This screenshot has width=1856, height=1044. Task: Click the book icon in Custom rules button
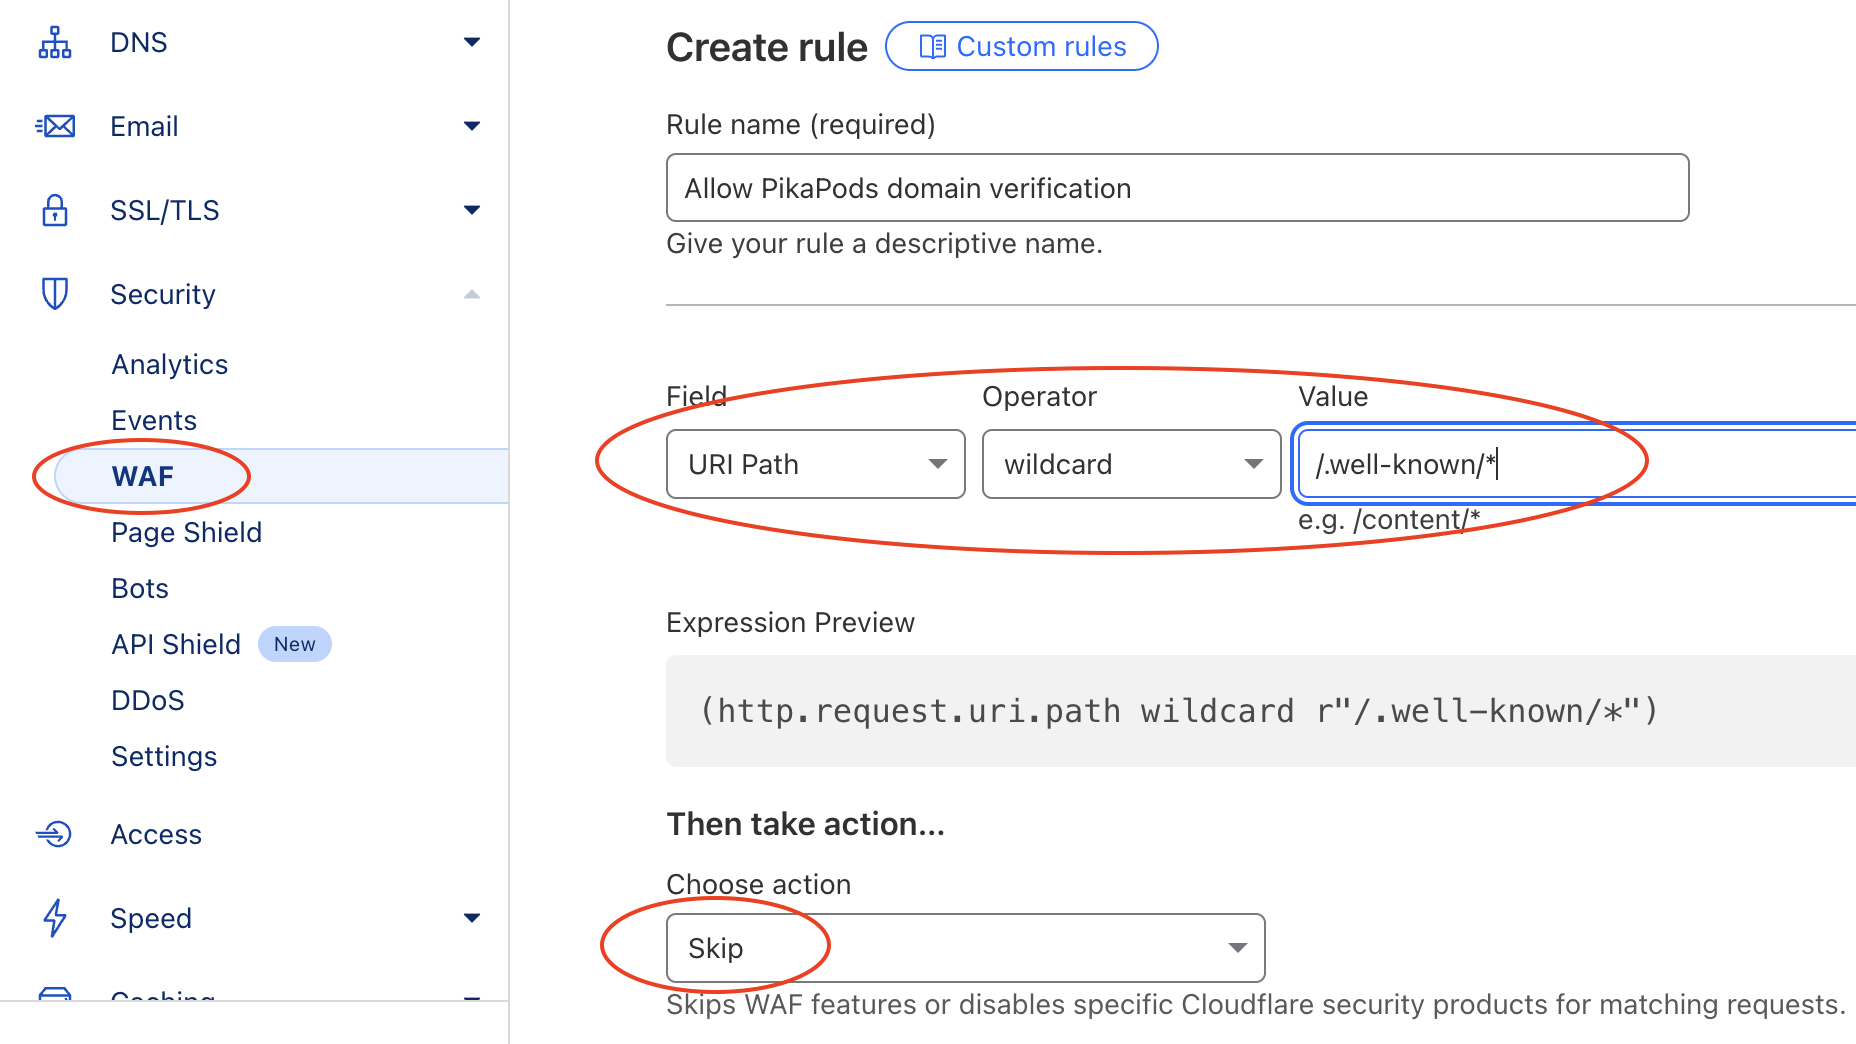coord(932,46)
